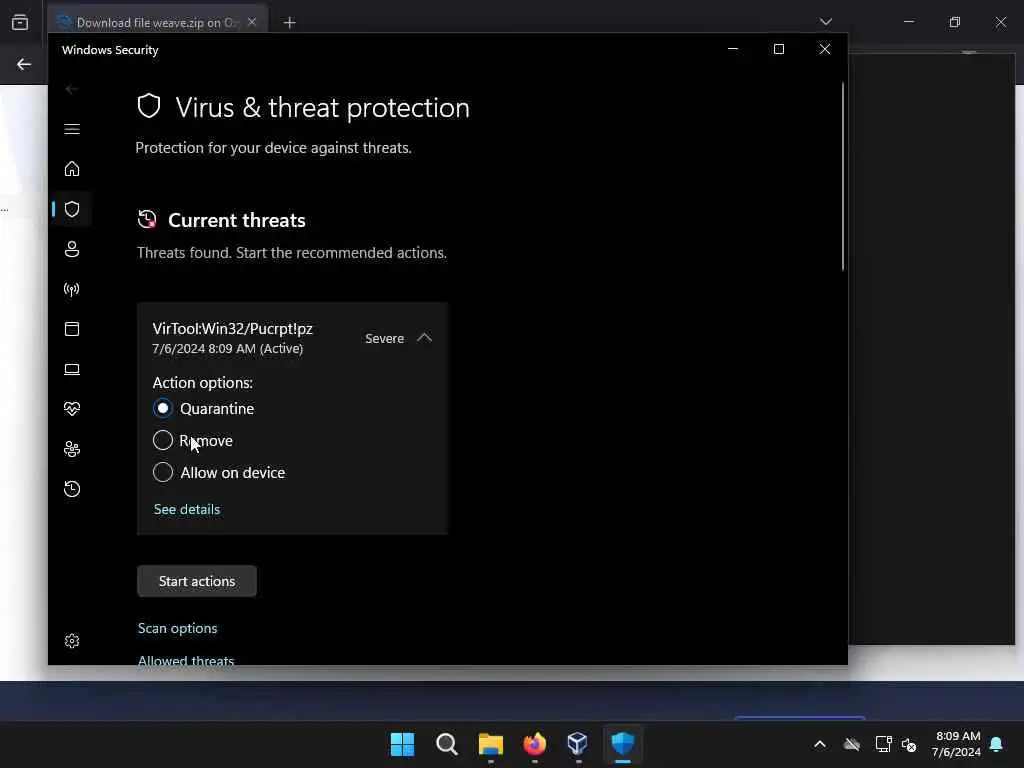Add a new browser tab
Image resolution: width=1024 pixels, height=768 pixels.
(289, 23)
